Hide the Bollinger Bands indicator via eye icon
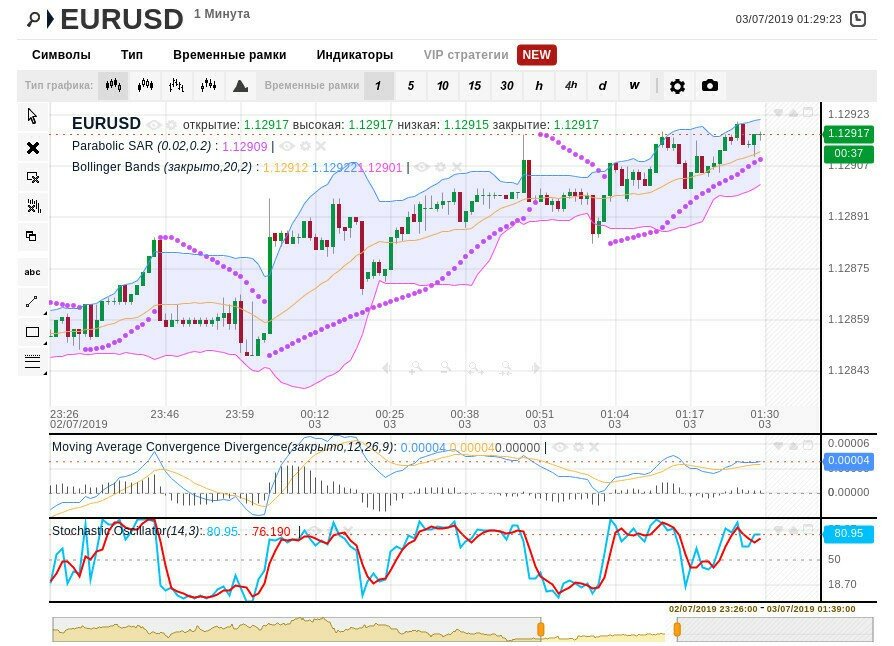The height and width of the screenshot is (646, 894). tap(423, 167)
